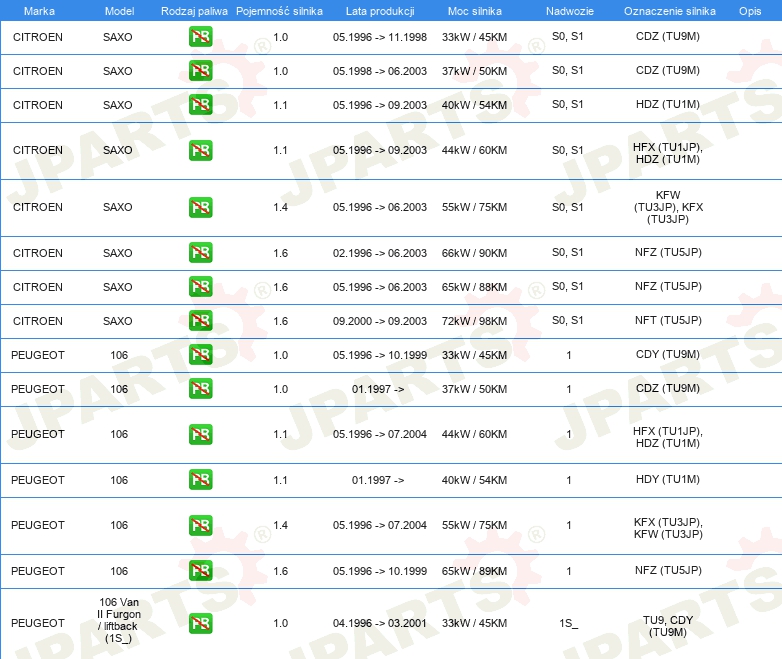Image resolution: width=782 pixels, height=659 pixels.
Task: Click fuel icon in Saxo 37kW / 50KM row
Action: click(200, 71)
